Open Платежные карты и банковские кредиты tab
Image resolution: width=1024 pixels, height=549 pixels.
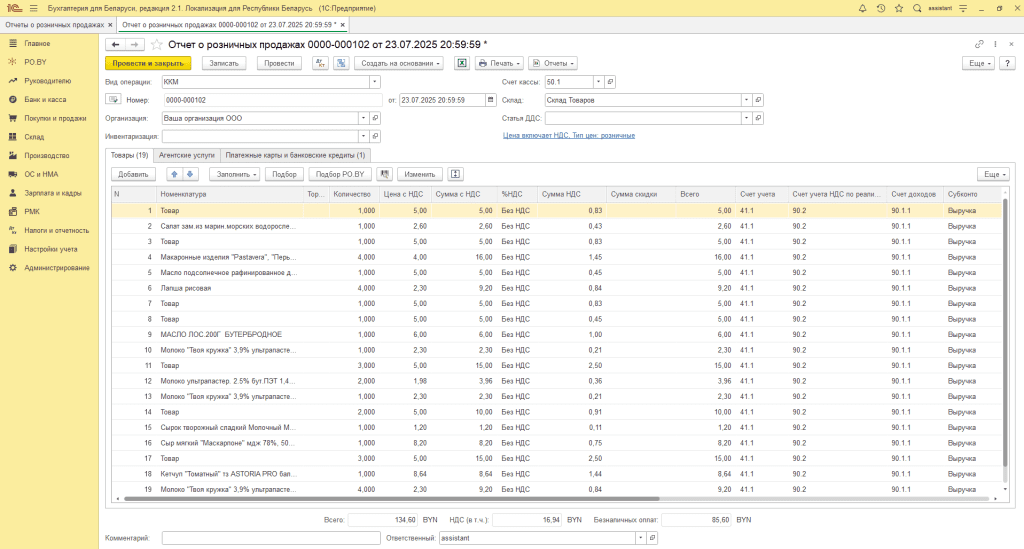[295, 155]
